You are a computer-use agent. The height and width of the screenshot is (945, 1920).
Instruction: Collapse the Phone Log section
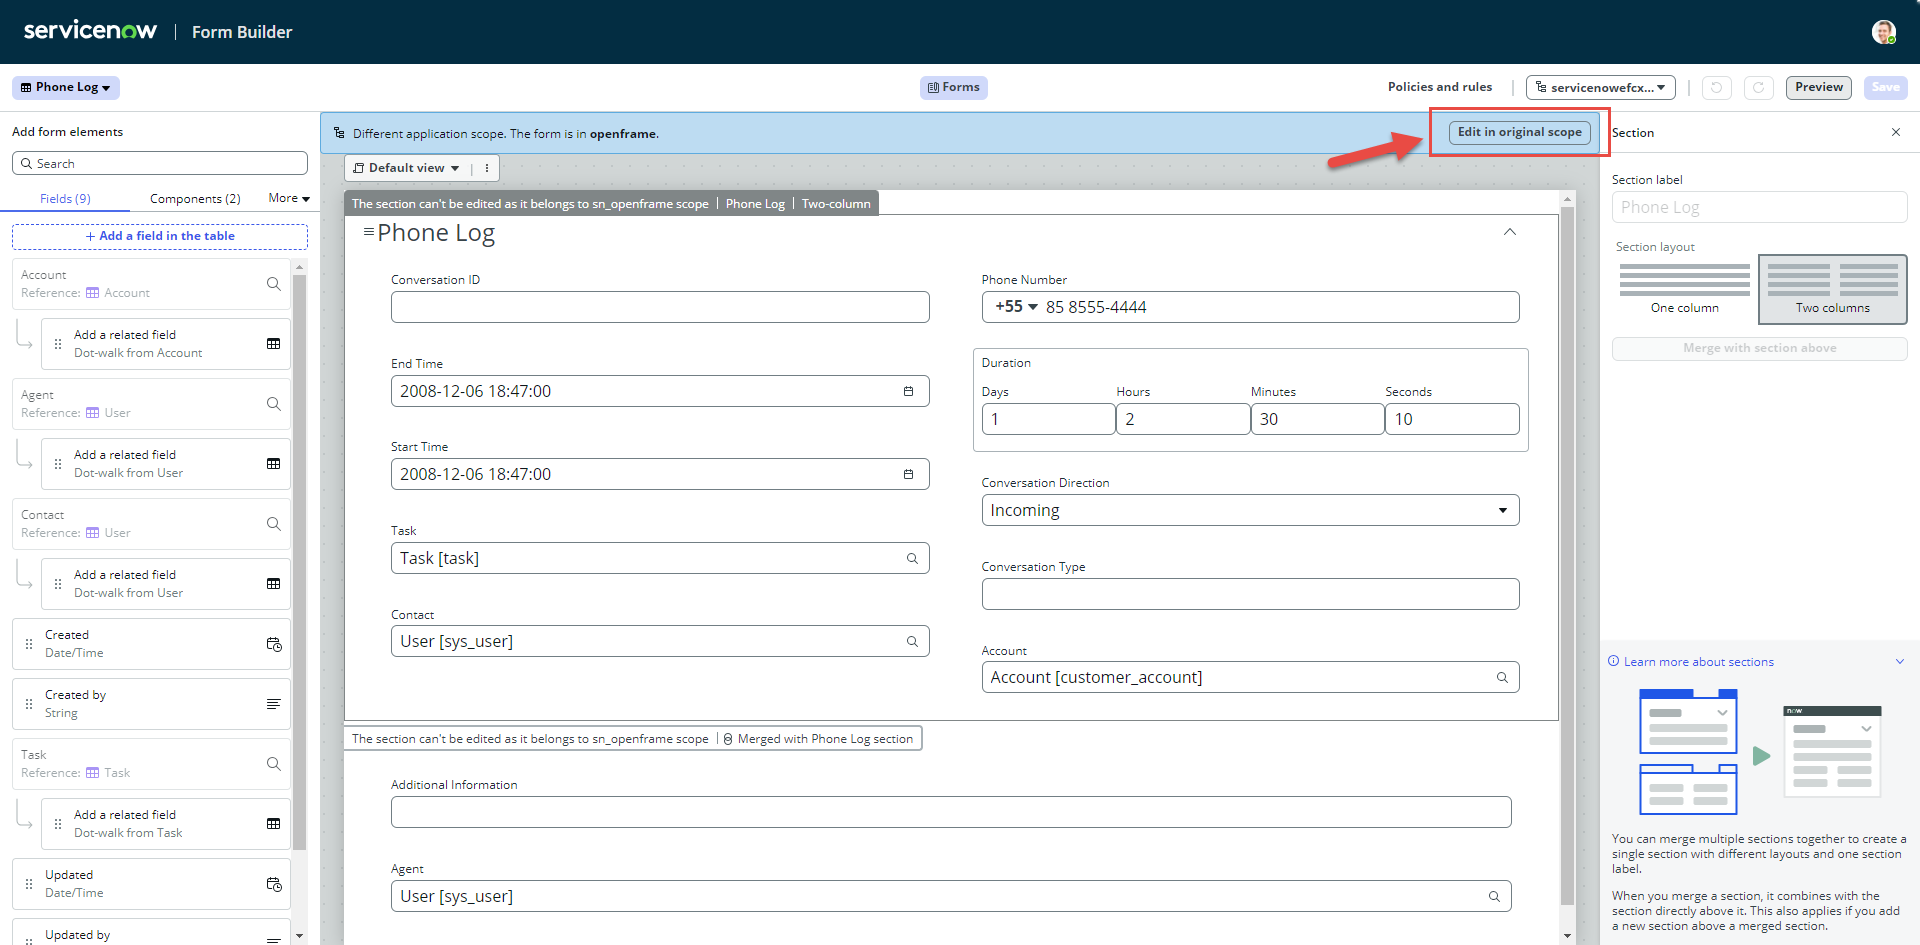pos(1509,232)
